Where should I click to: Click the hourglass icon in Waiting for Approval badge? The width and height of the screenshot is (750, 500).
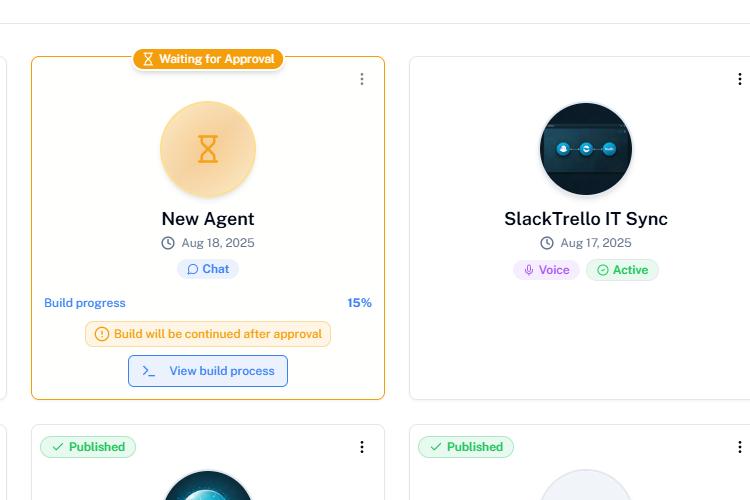coord(148,59)
